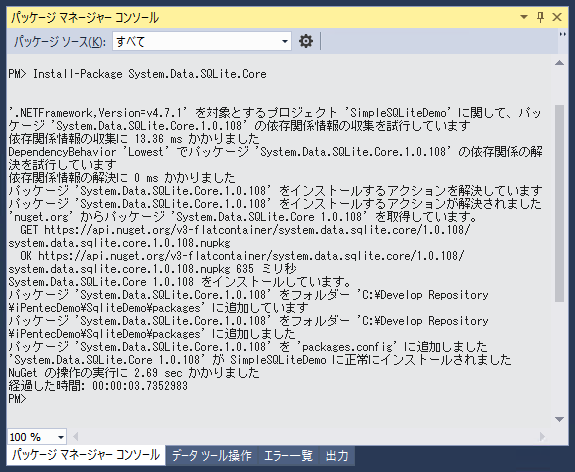Viewport: 575px width, 472px height.
Task: Open NuGet package manager settings gear
Action: 305,41
